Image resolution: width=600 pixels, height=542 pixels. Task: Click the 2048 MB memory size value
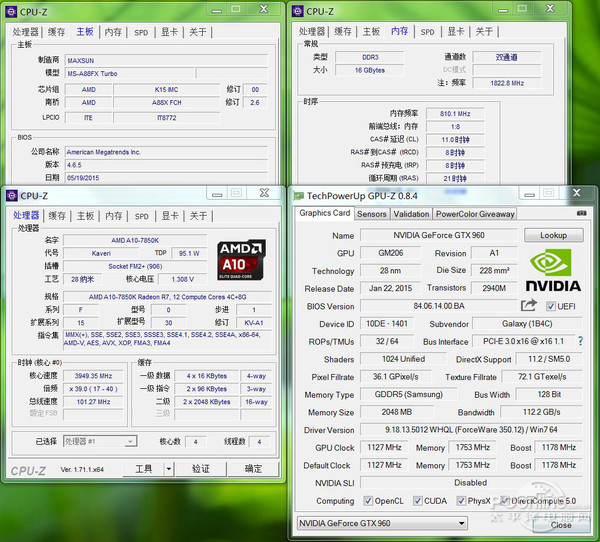397,412
